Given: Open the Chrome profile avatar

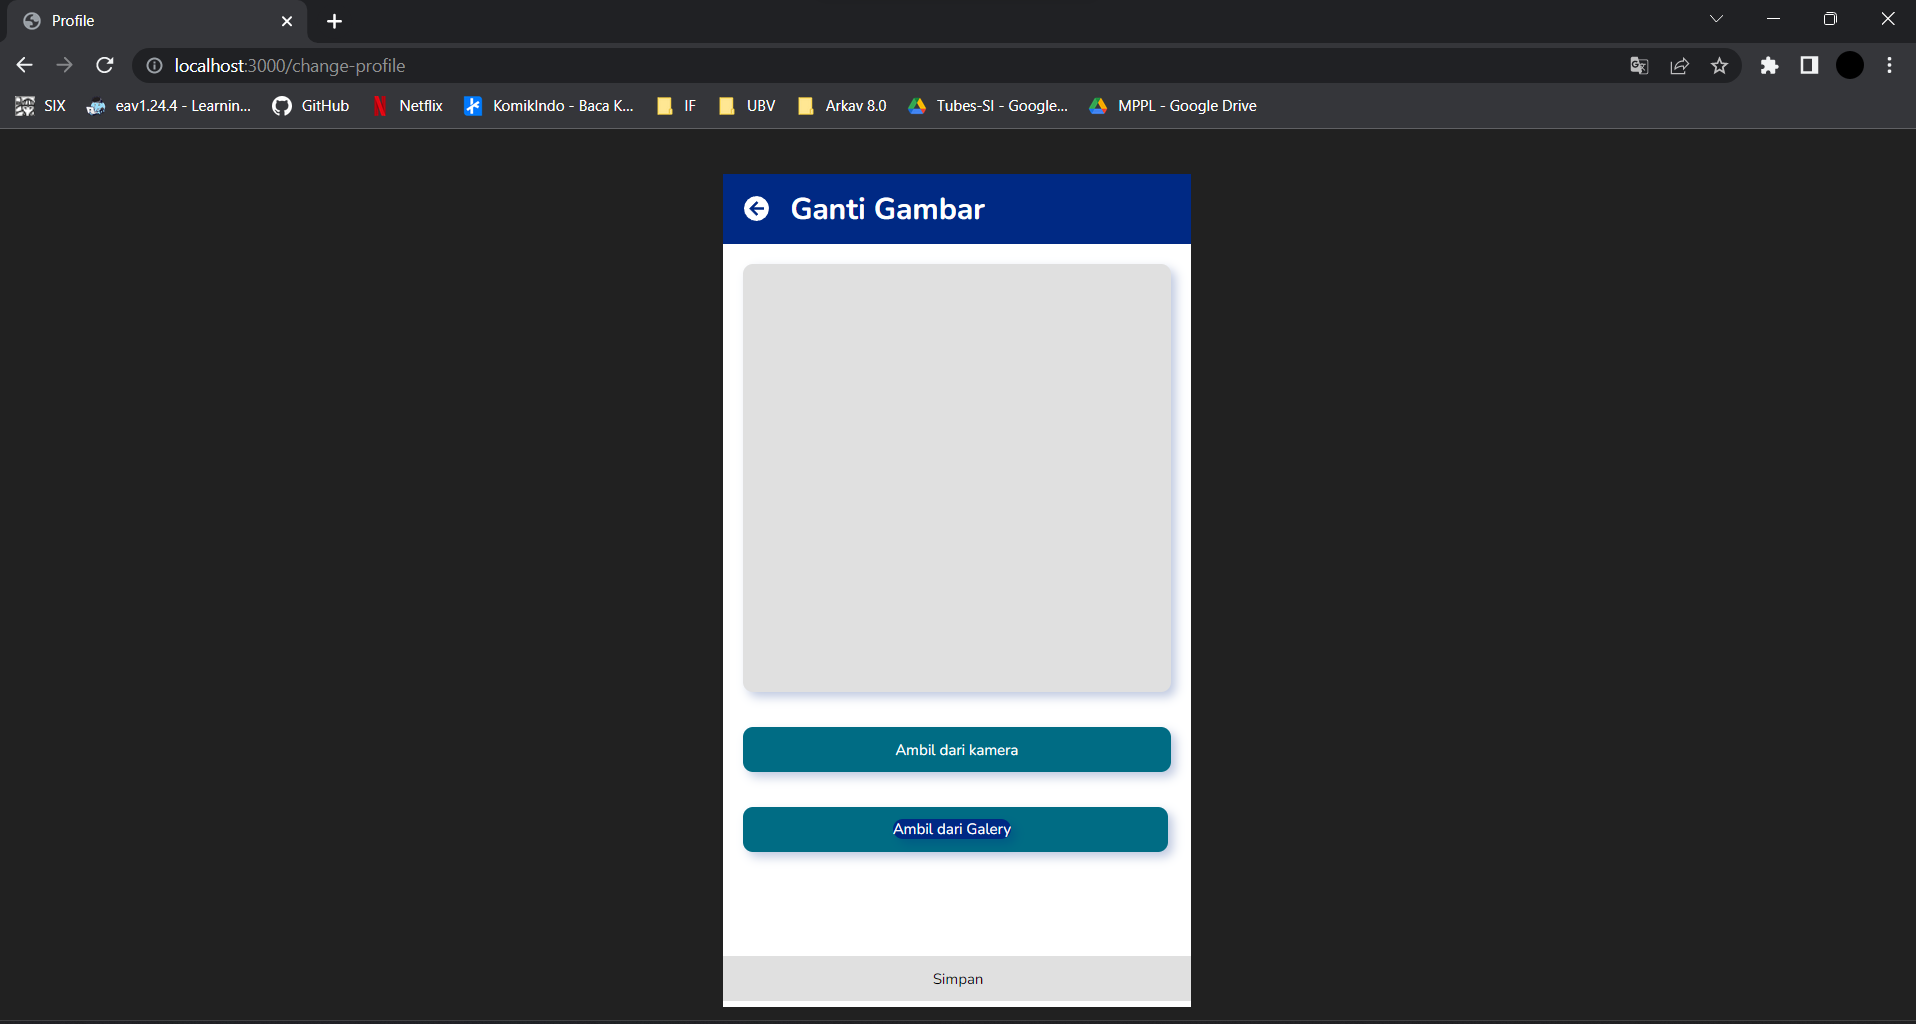Looking at the screenshot, I should 1850,66.
